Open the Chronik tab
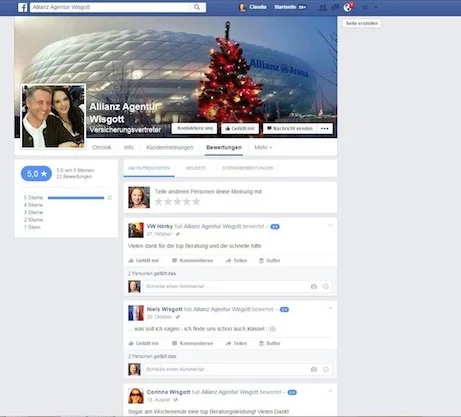Screen dimensions: 461x417 click(x=102, y=147)
